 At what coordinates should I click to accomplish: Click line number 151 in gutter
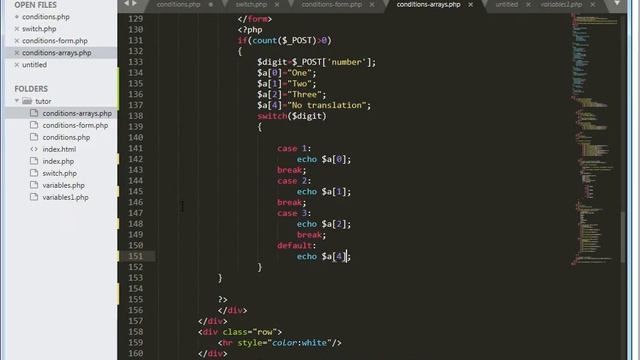(136, 256)
